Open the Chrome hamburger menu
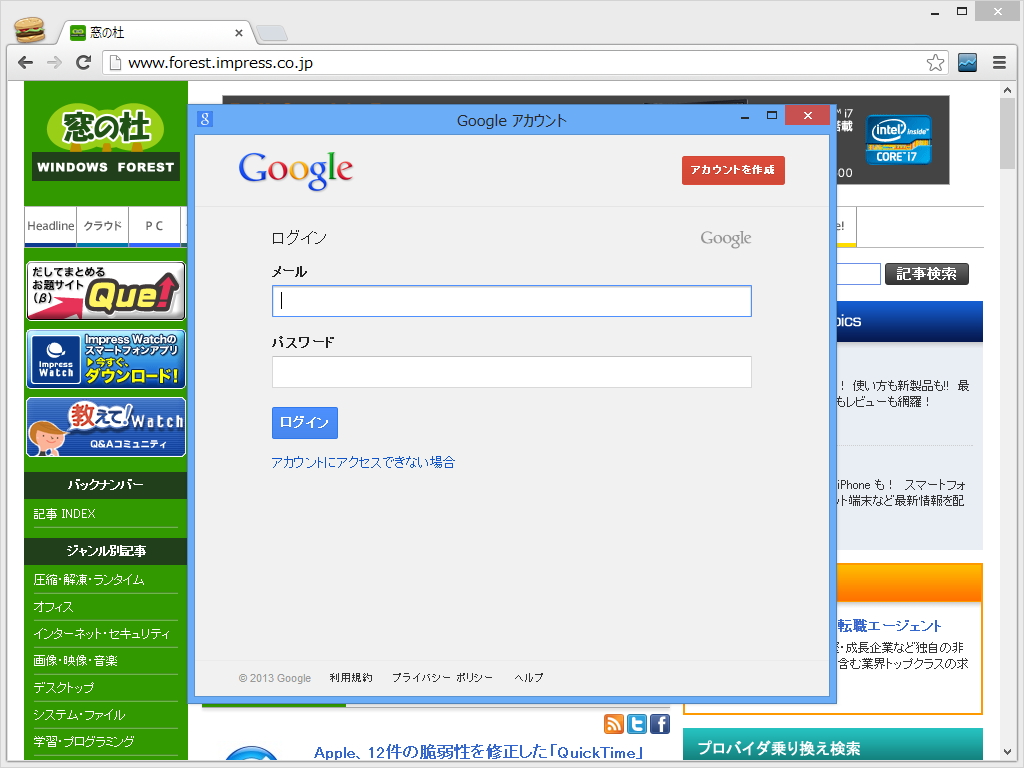1024x768 pixels. coord(1000,62)
